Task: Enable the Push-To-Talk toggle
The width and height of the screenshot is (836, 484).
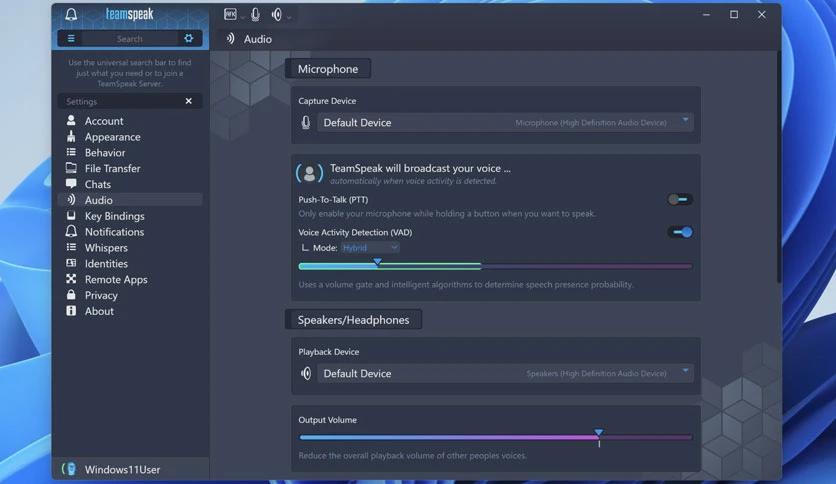Action: (x=680, y=199)
